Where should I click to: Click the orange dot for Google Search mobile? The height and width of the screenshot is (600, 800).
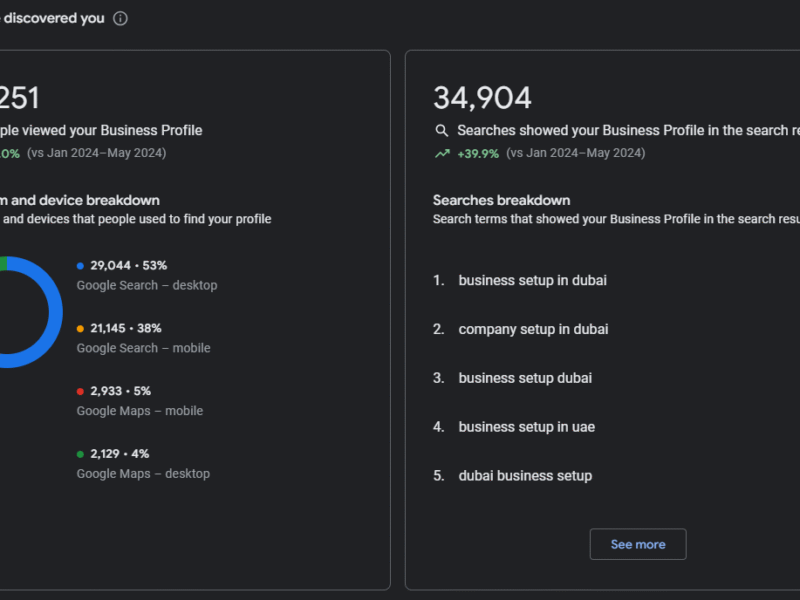[80, 328]
